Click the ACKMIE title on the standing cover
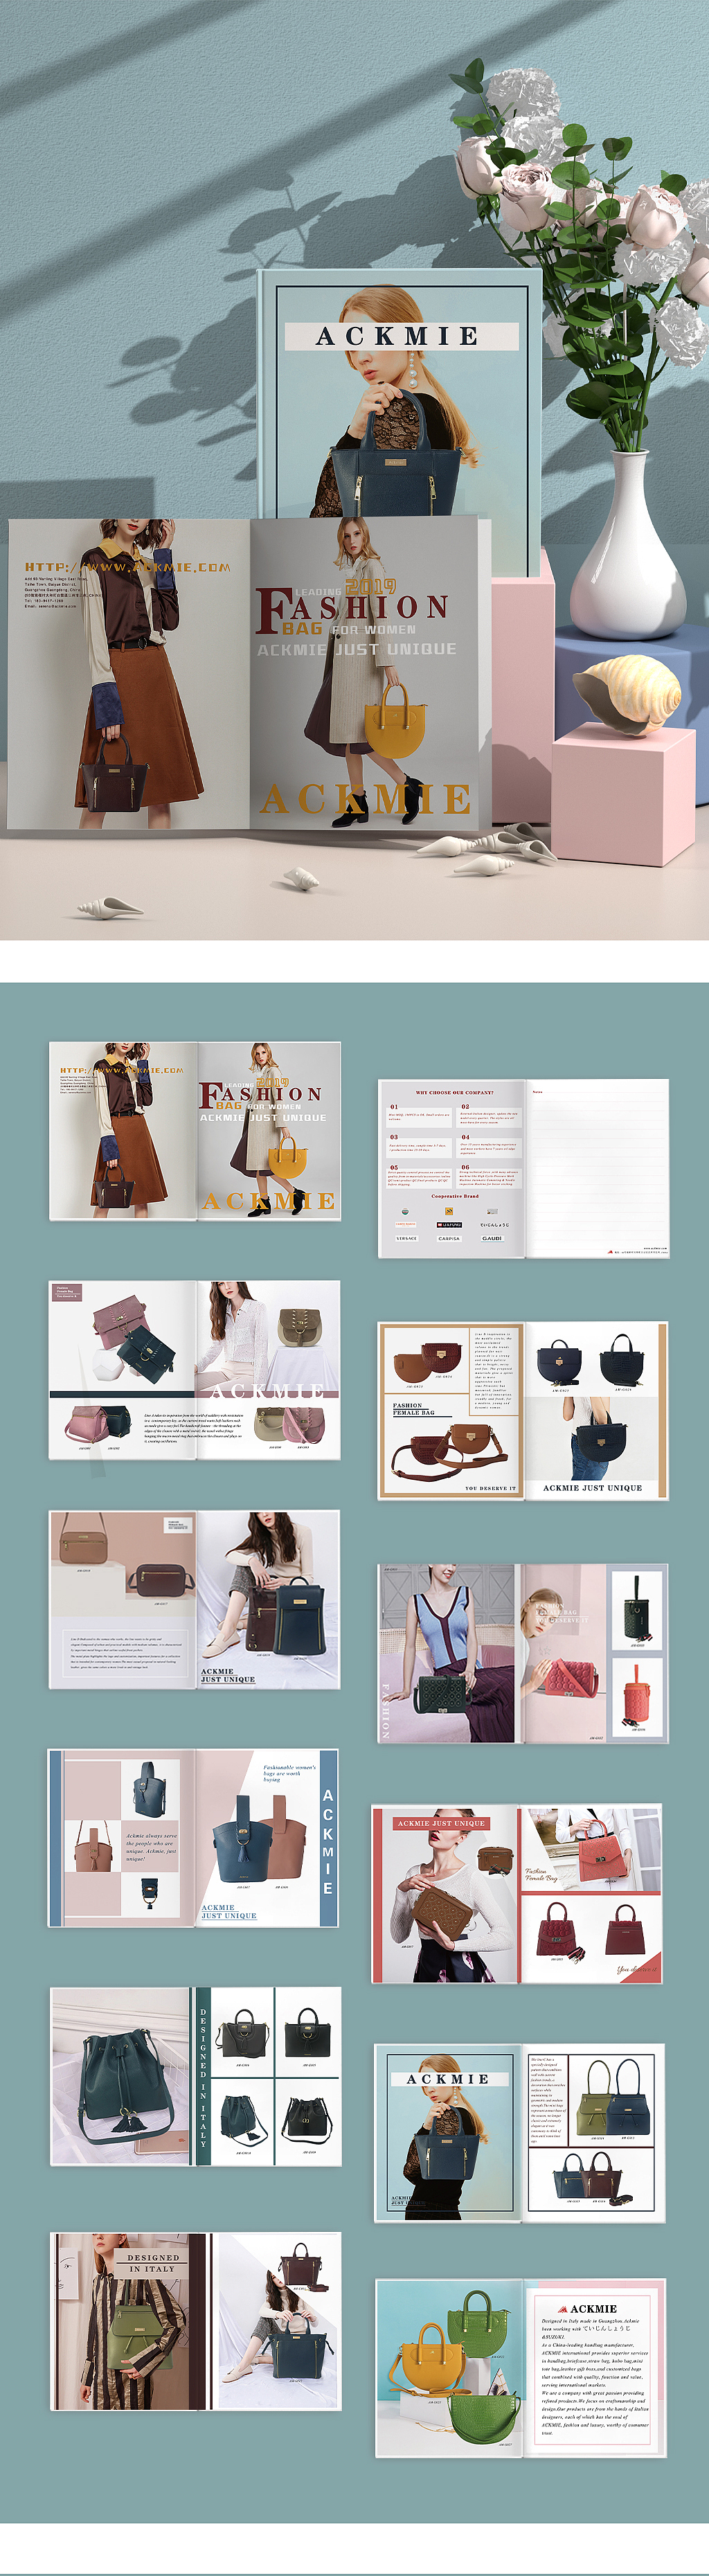The height and width of the screenshot is (2576, 709). (x=397, y=336)
